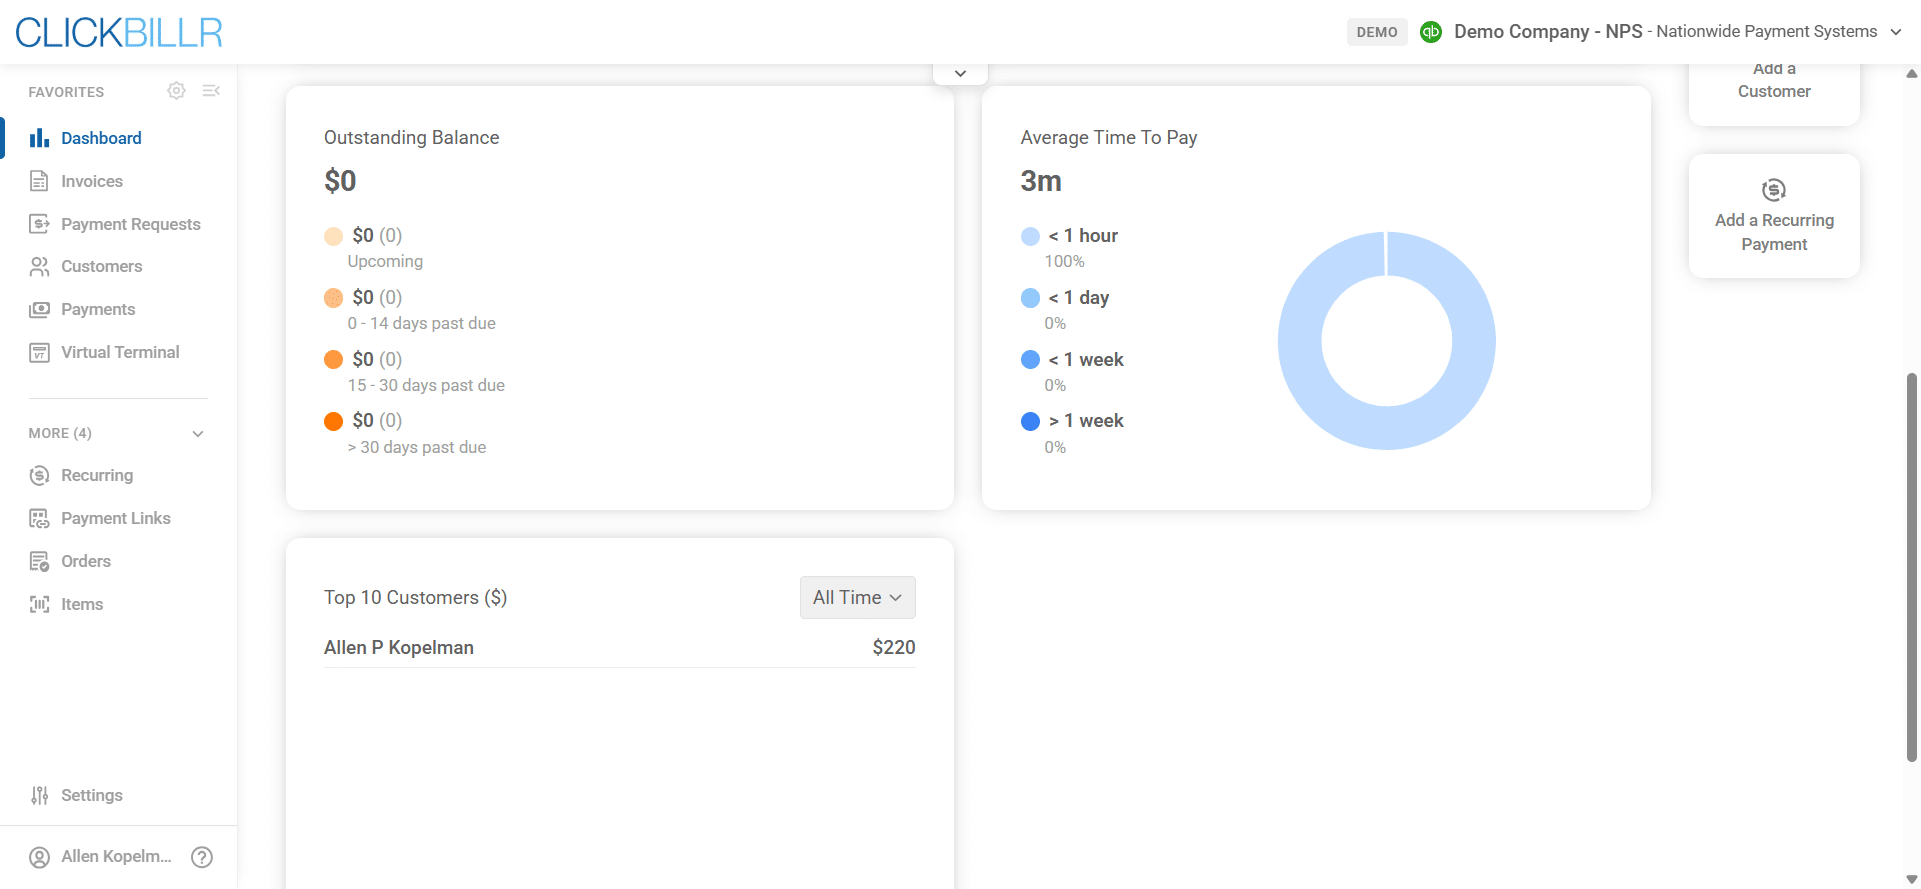Open the favorites settings gear icon
The width and height of the screenshot is (1921, 889).
point(176,91)
